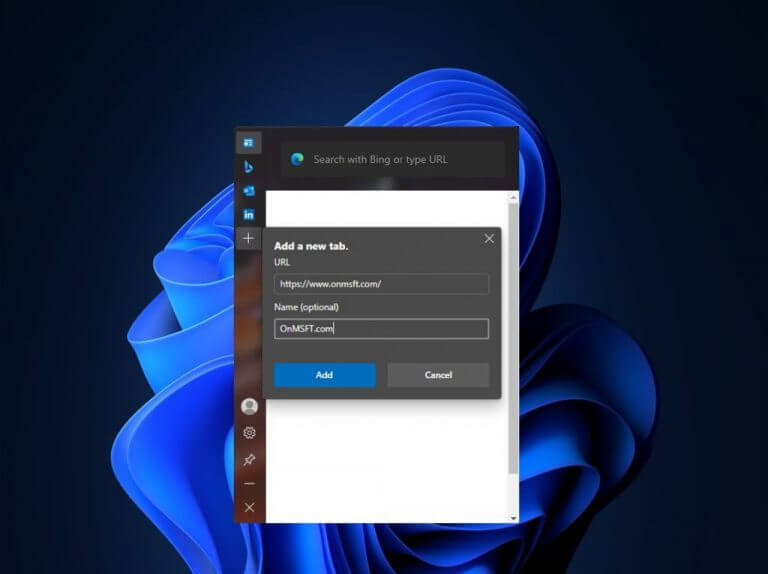
Task: Dismiss the Add a new tab dialog
Action: [x=489, y=239]
